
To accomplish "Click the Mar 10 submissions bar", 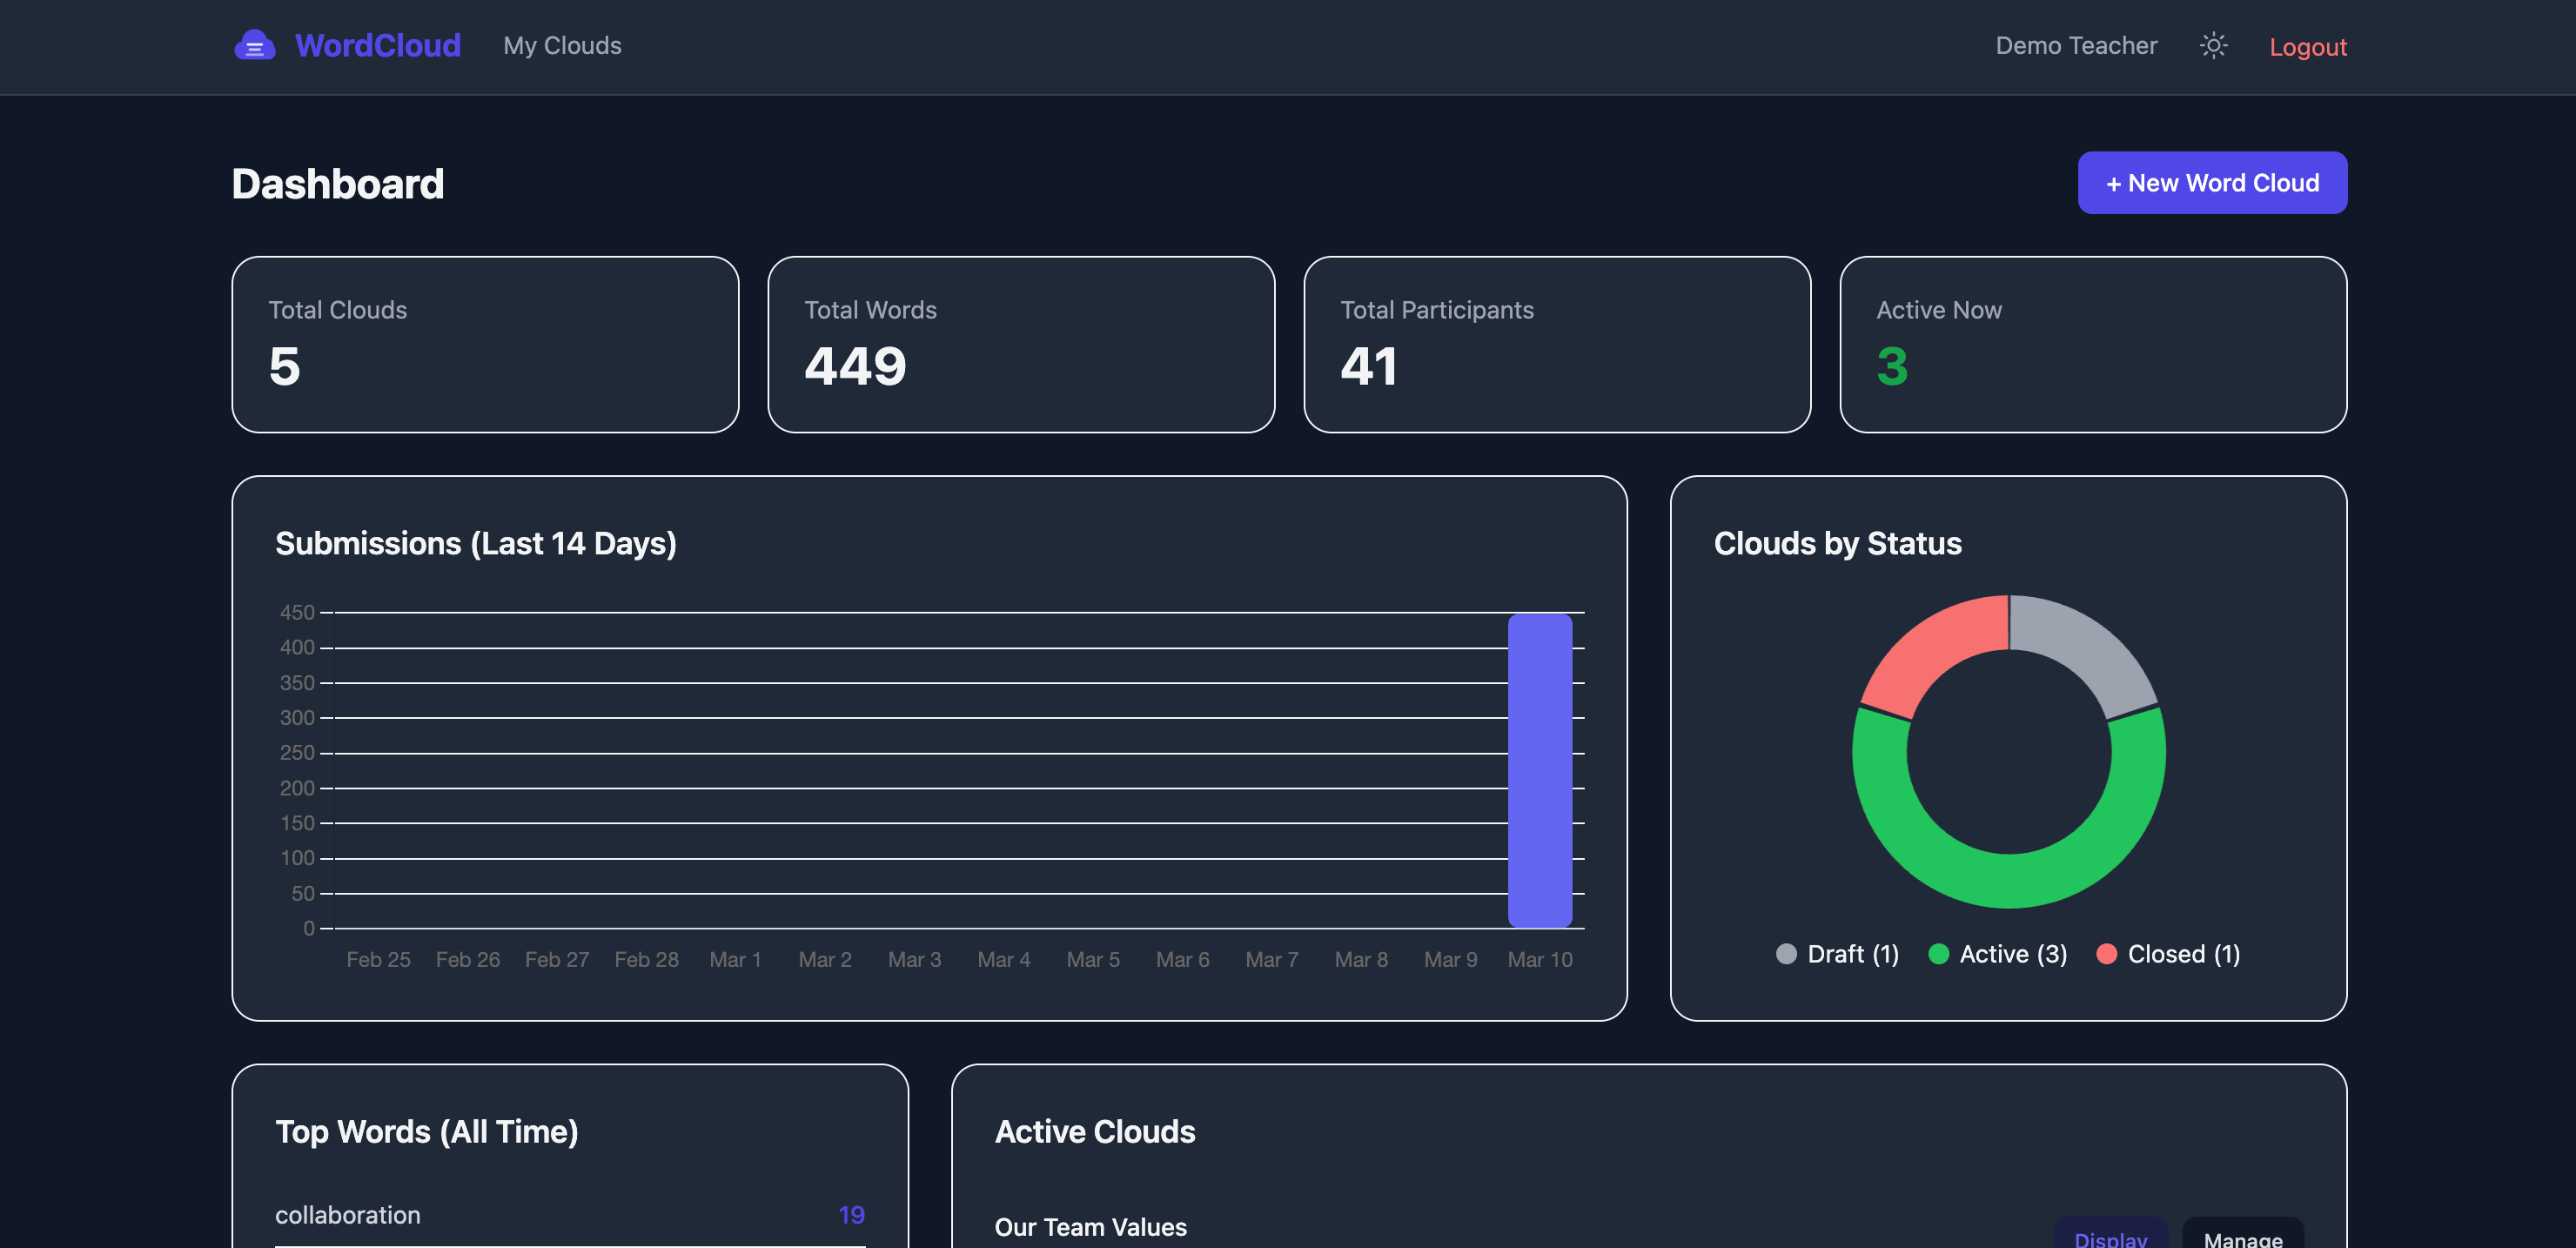I will point(1540,770).
